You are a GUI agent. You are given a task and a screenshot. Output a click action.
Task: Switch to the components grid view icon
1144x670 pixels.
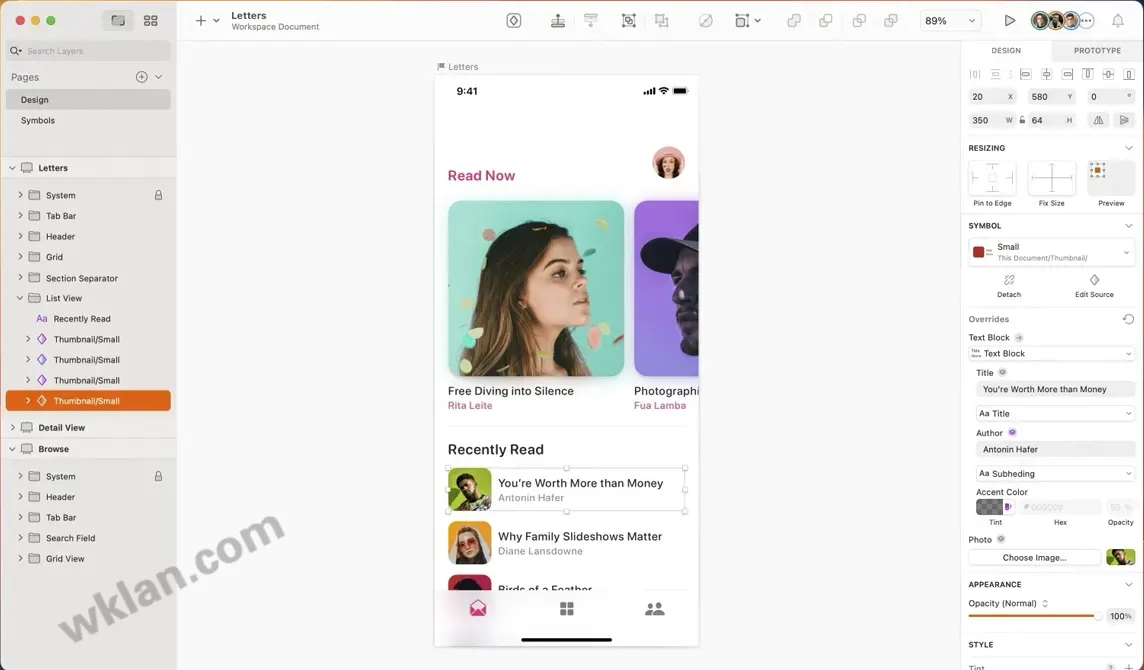coord(150,20)
